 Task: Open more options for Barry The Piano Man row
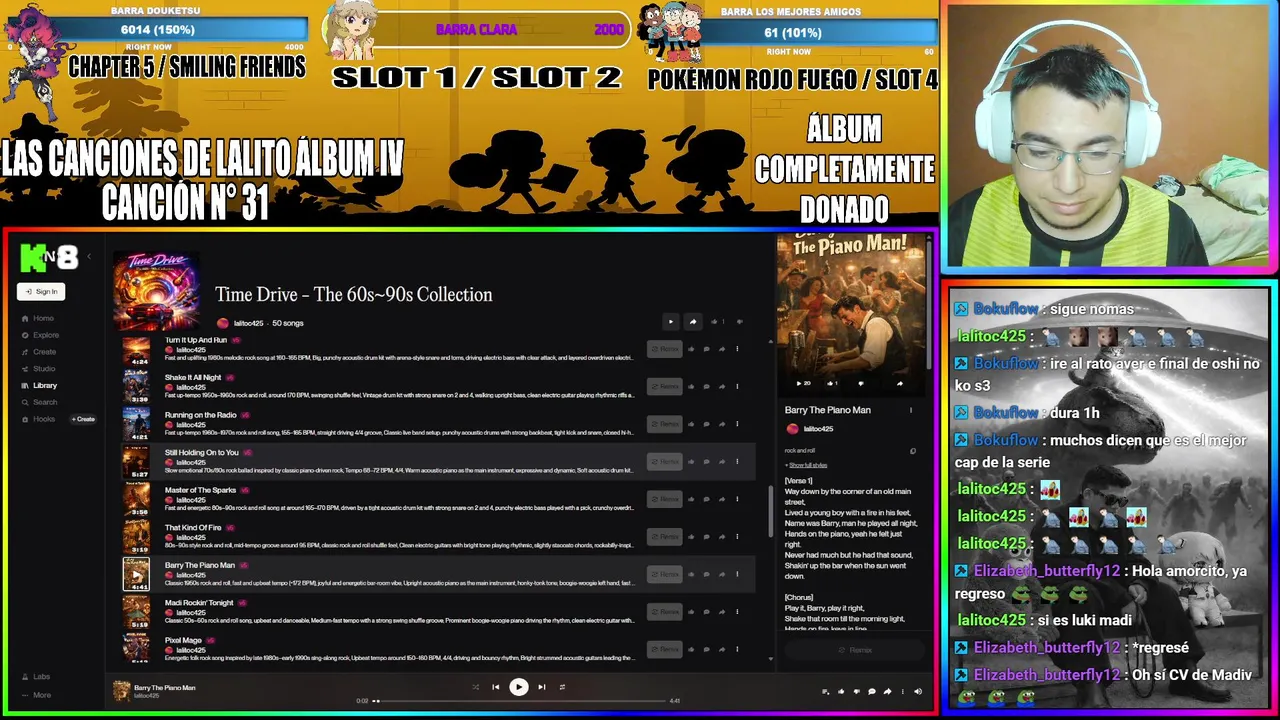click(737, 574)
